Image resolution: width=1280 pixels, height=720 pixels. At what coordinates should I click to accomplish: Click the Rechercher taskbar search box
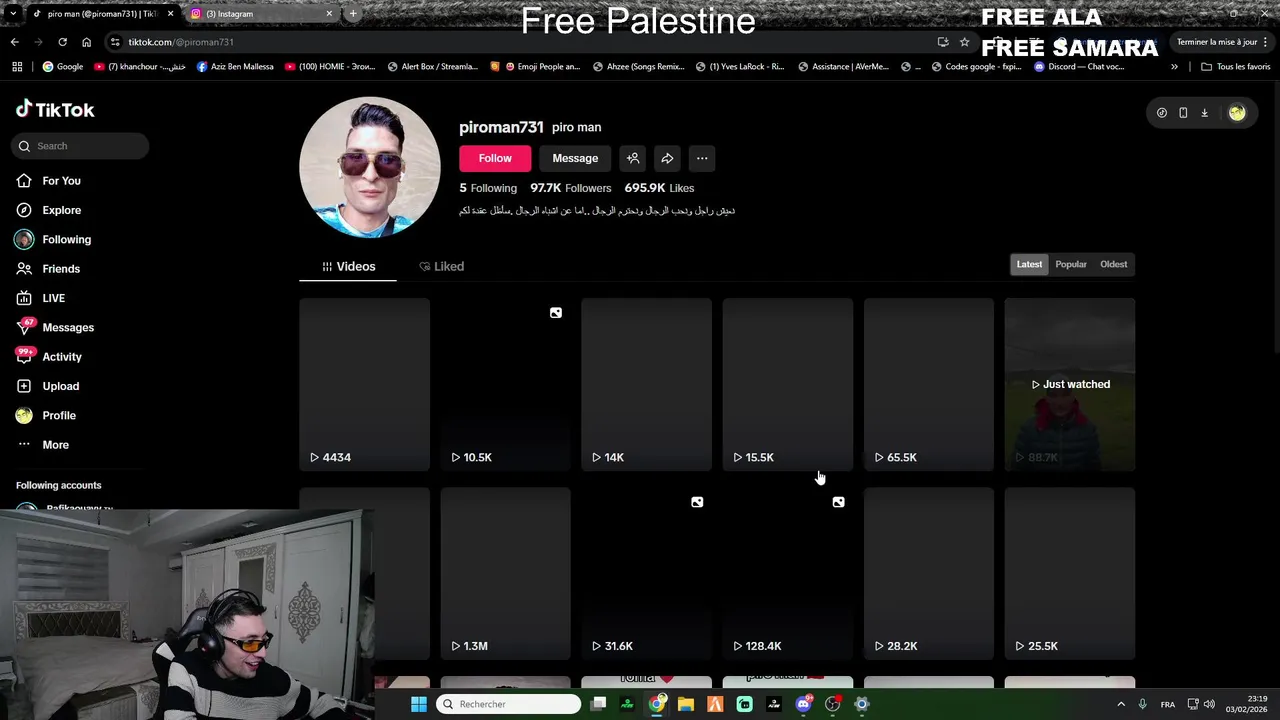(509, 704)
